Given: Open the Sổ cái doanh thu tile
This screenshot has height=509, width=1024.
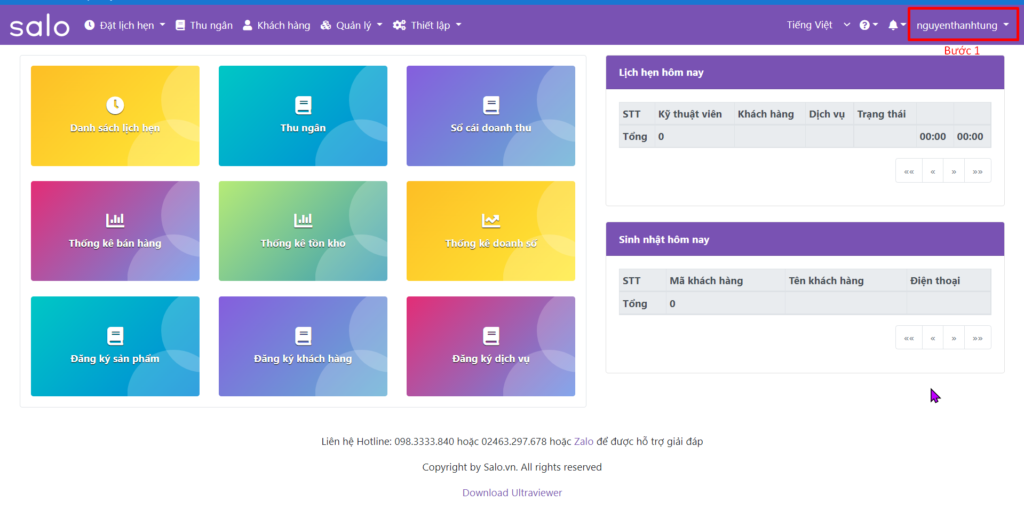Looking at the screenshot, I should [490, 115].
